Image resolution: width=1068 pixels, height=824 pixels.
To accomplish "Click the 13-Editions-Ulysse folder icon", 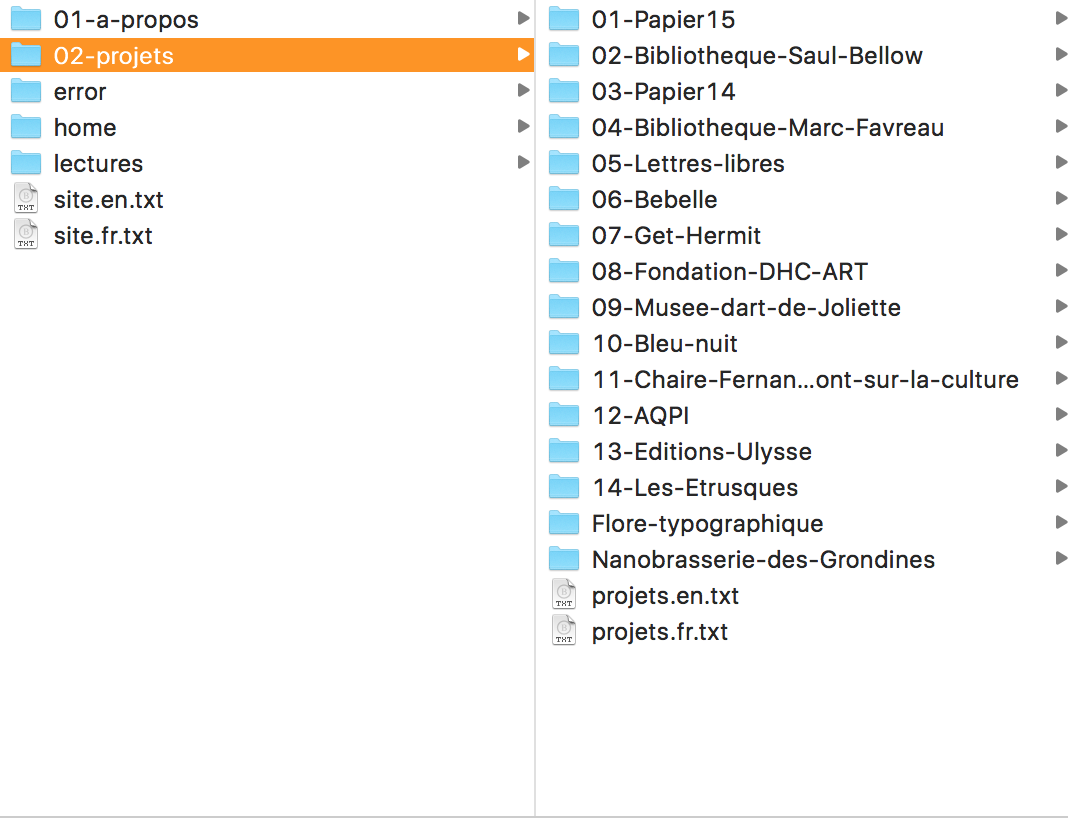I will pyautogui.click(x=564, y=451).
